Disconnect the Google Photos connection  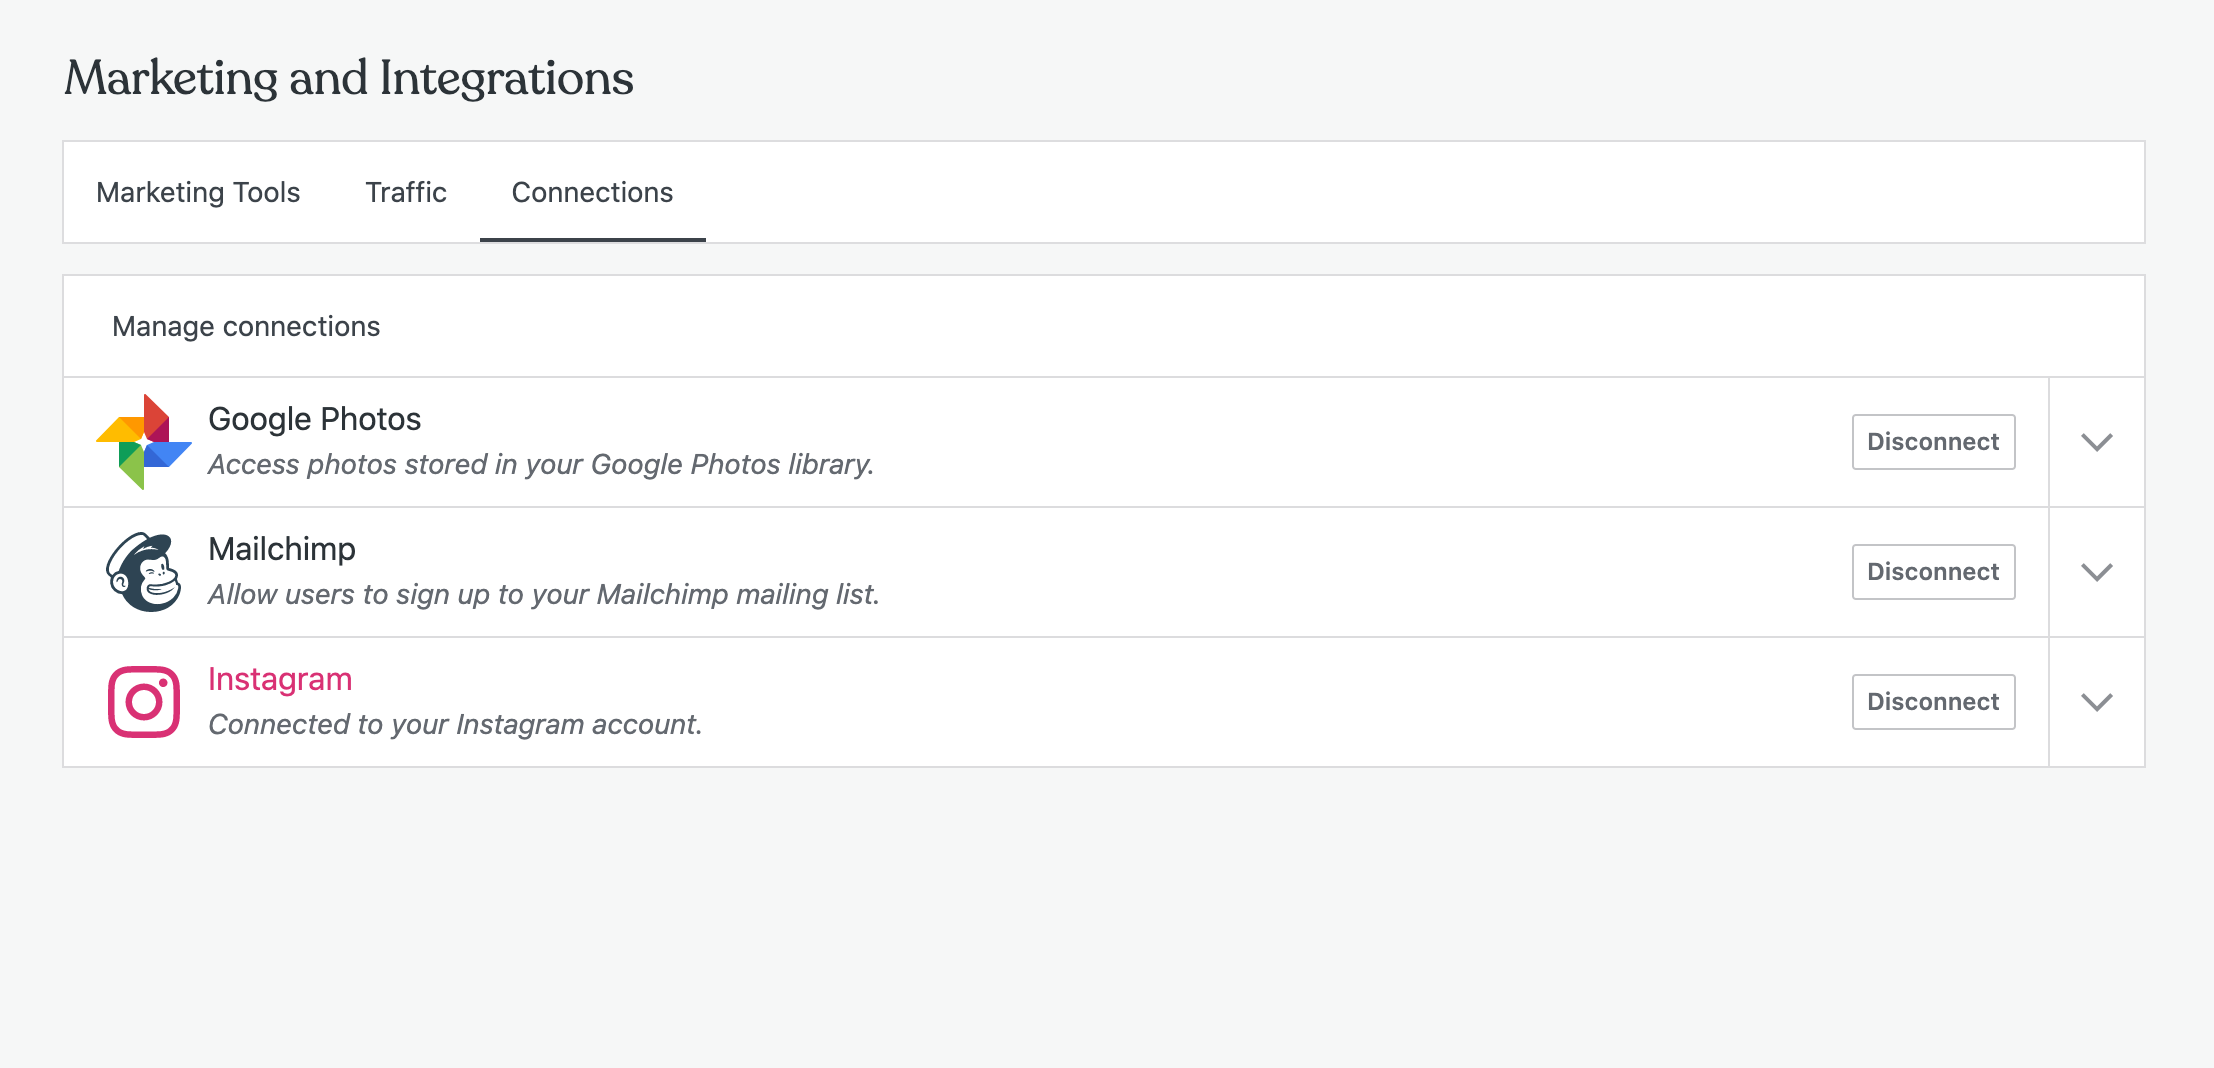tap(1933, 442)
